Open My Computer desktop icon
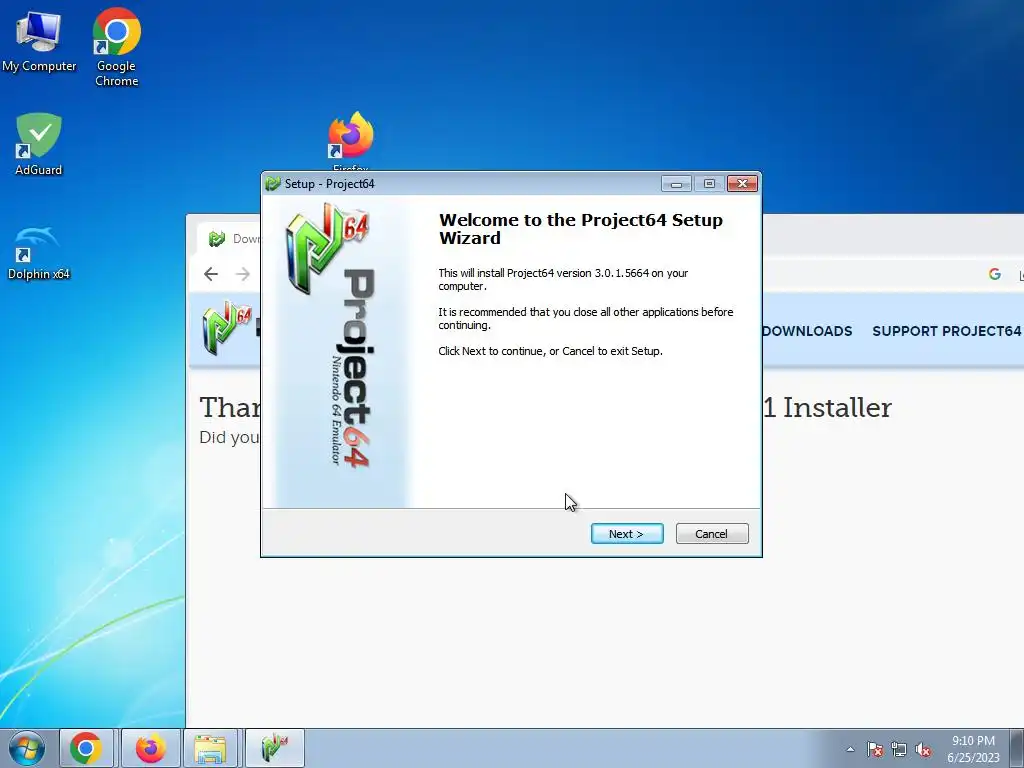The height and width of the screenshot is (768, 1024). [x=39, y=42]
